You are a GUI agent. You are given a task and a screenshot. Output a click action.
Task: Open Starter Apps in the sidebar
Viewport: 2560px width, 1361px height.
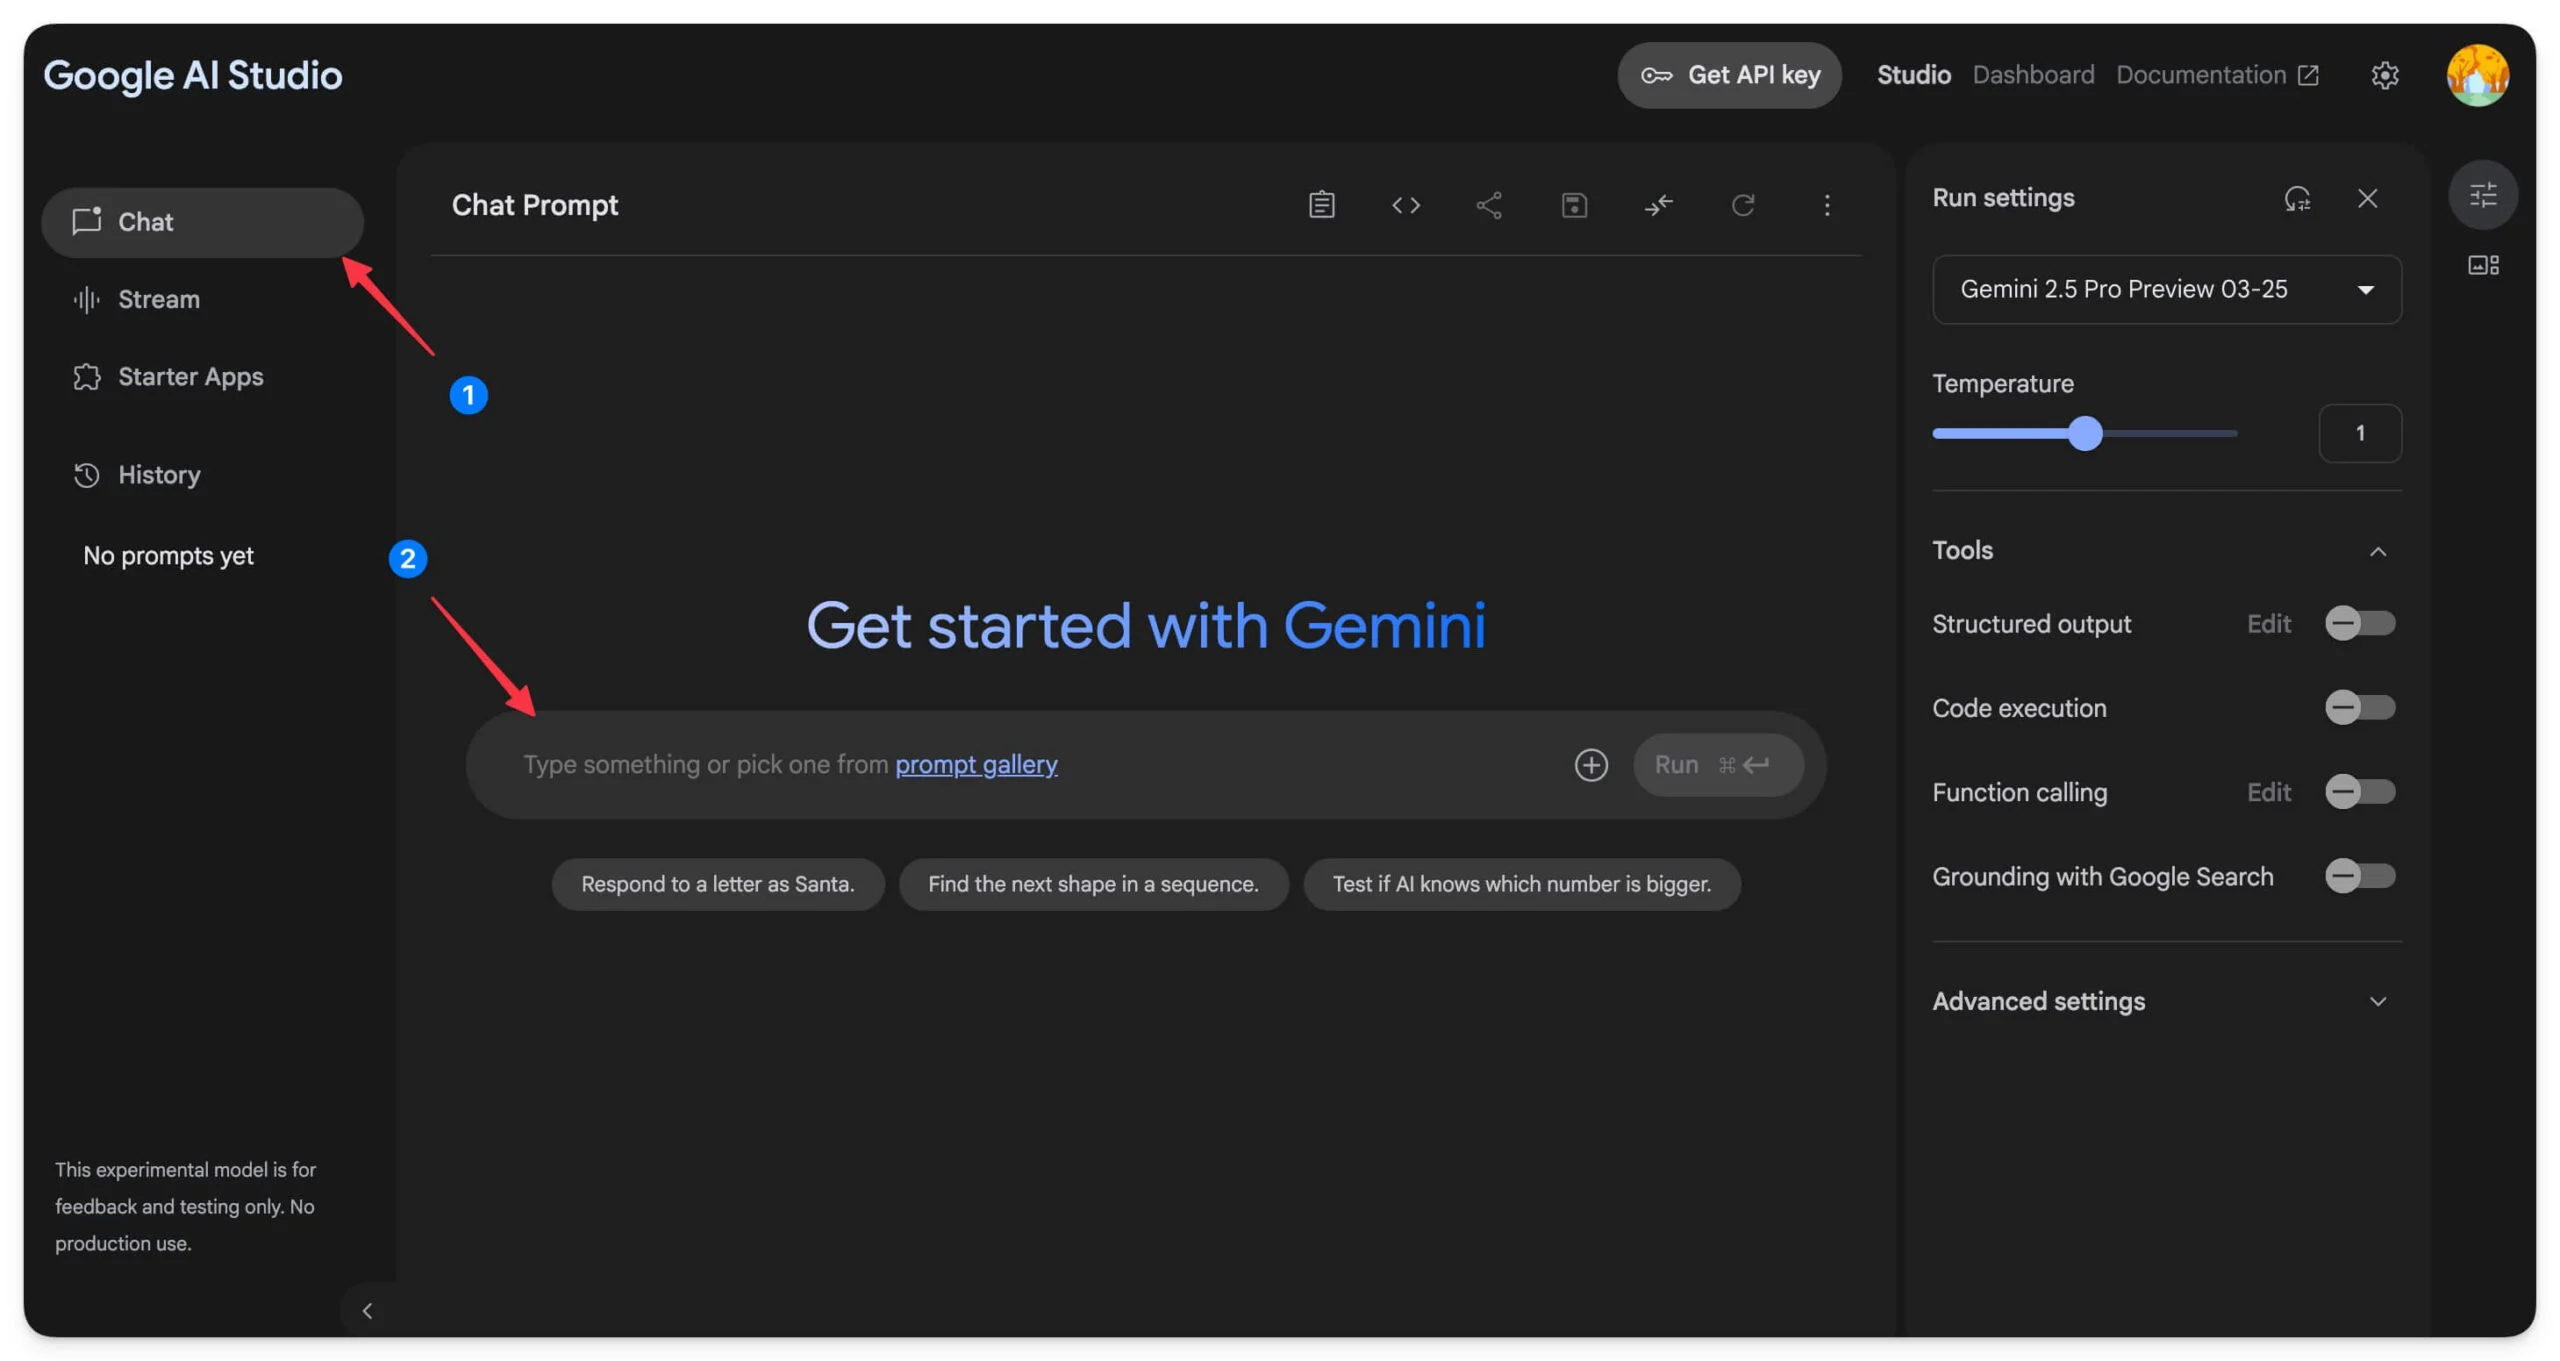(203, 377)
